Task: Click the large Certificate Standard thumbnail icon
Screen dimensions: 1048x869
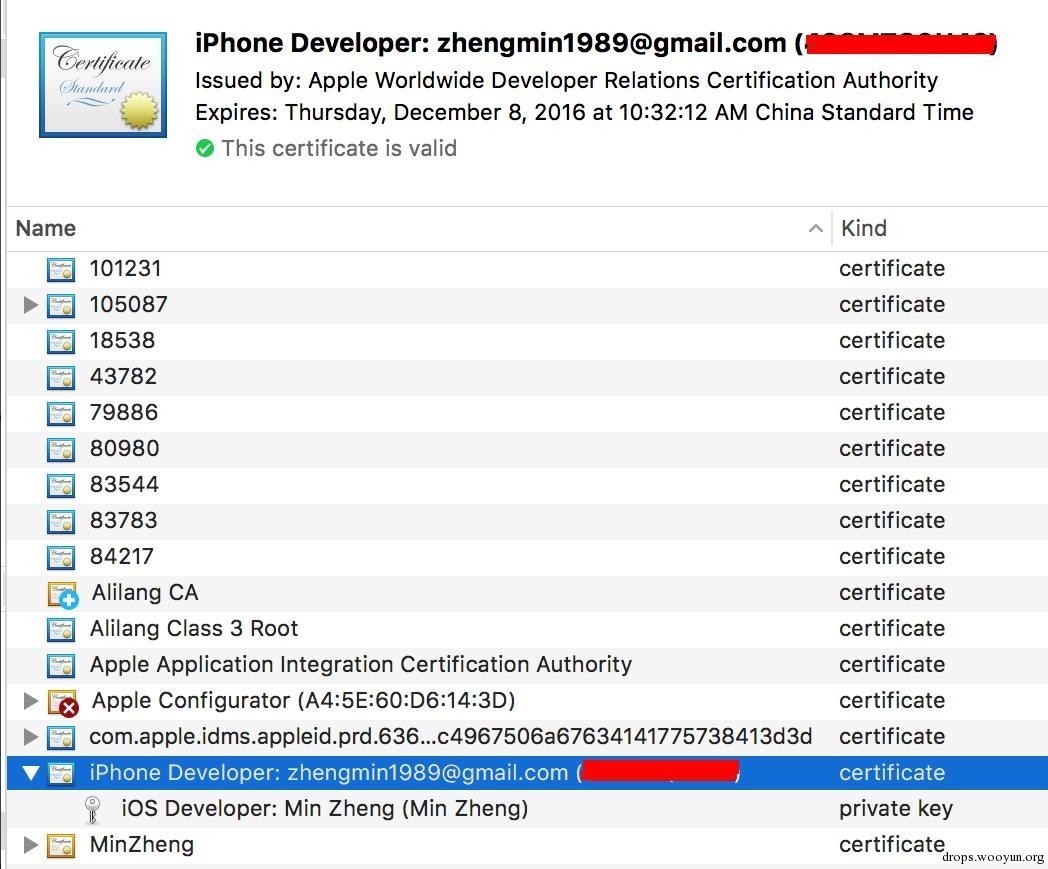Action: (x=102, y=85)
